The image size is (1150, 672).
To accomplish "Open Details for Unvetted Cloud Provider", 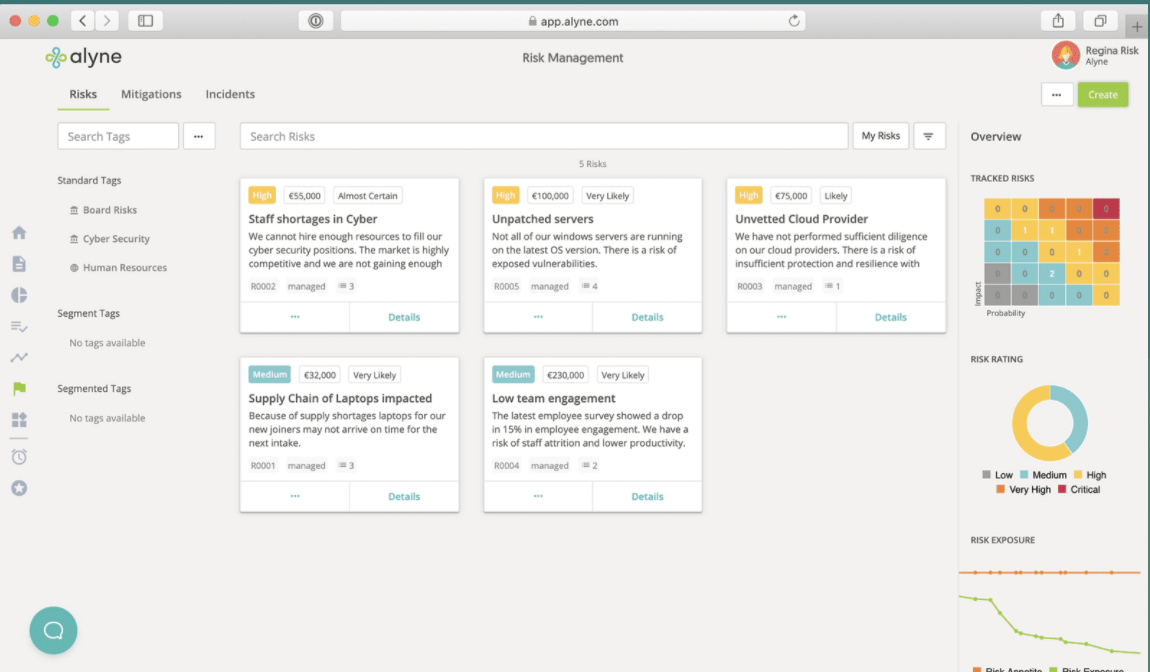I will tap(891, 317).
